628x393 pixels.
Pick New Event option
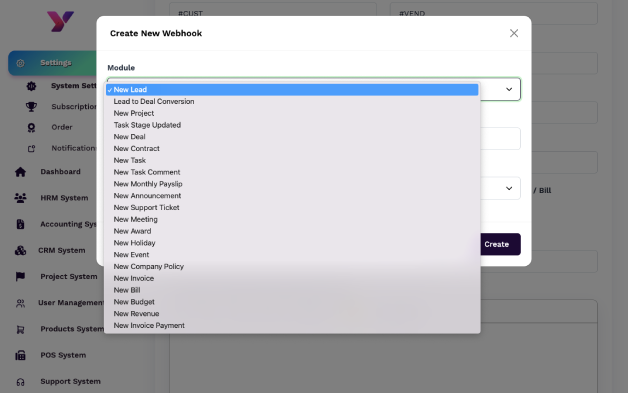click(292, 255)
